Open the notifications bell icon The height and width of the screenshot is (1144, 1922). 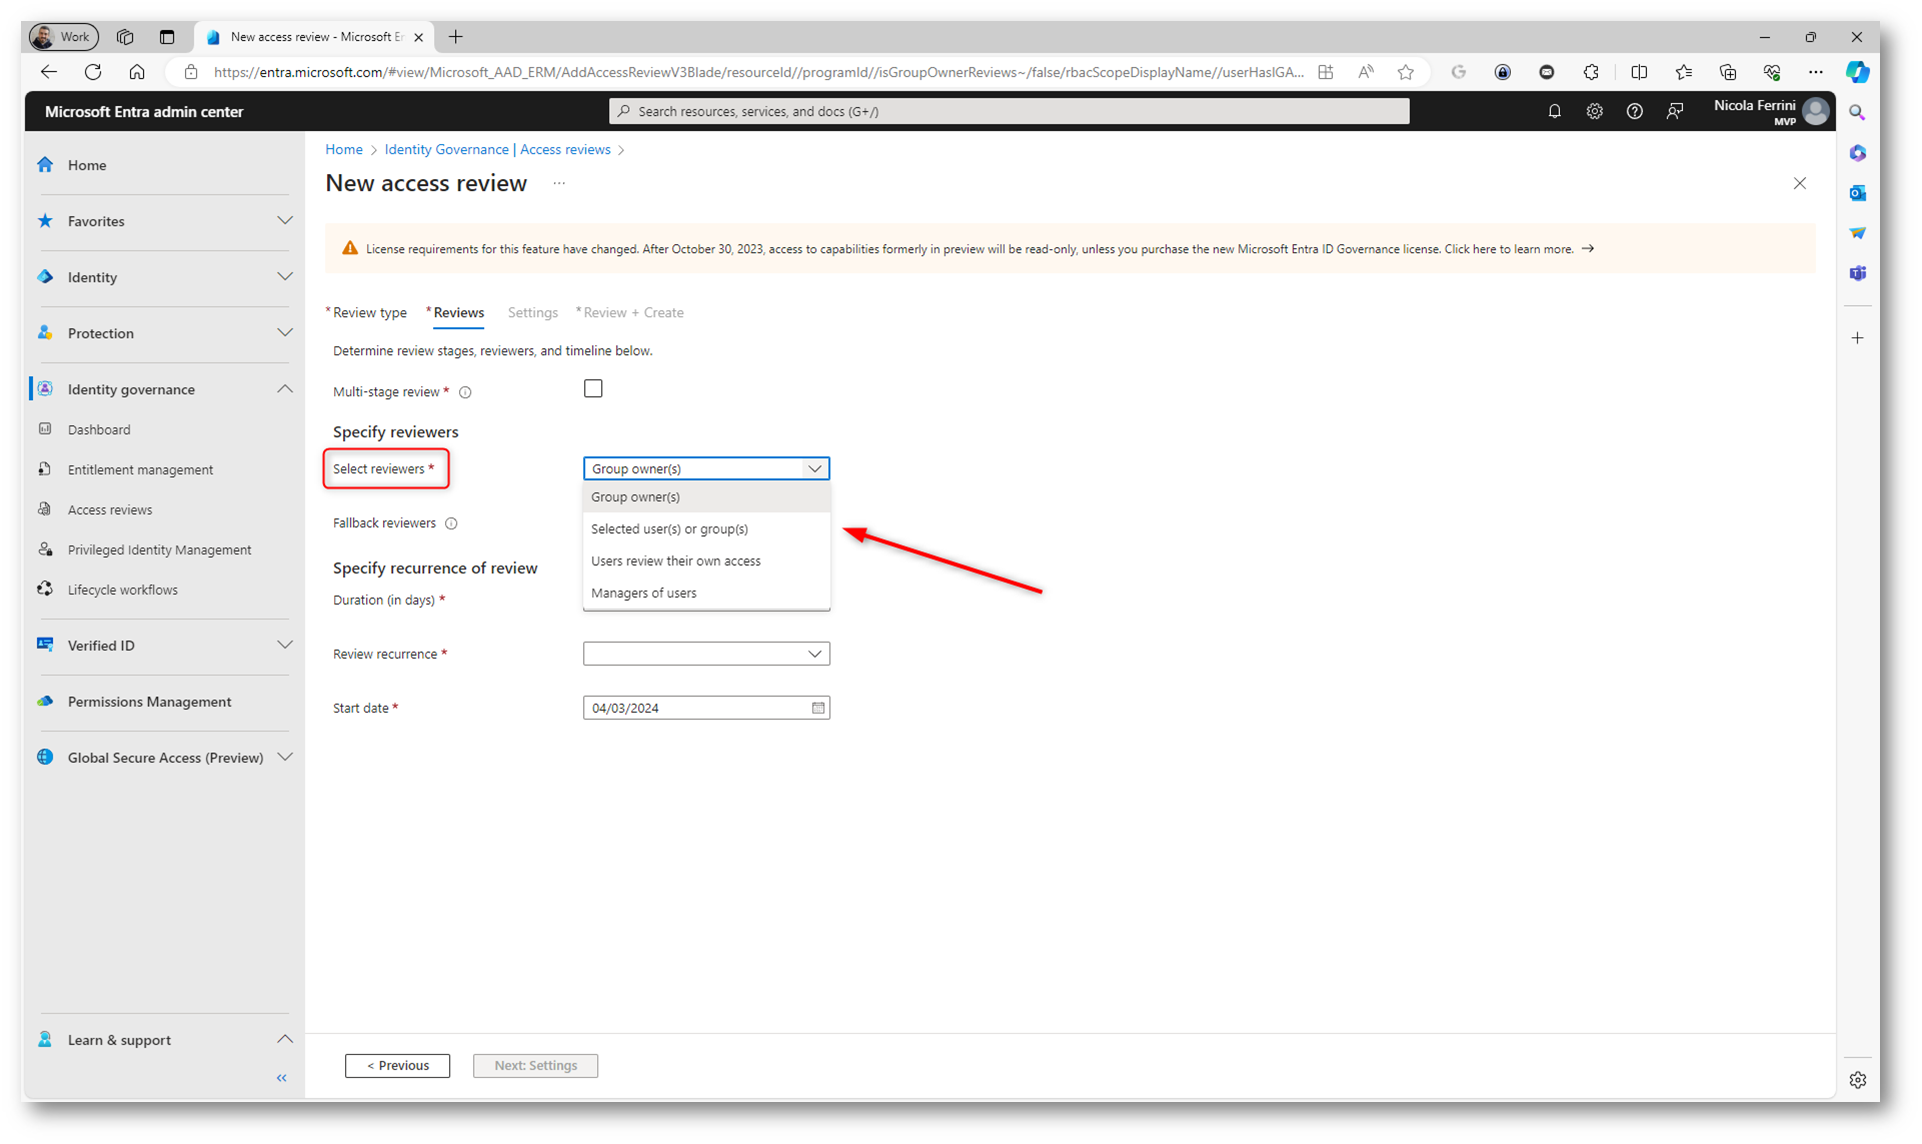pyautogui.click(x=1554, y=111)
